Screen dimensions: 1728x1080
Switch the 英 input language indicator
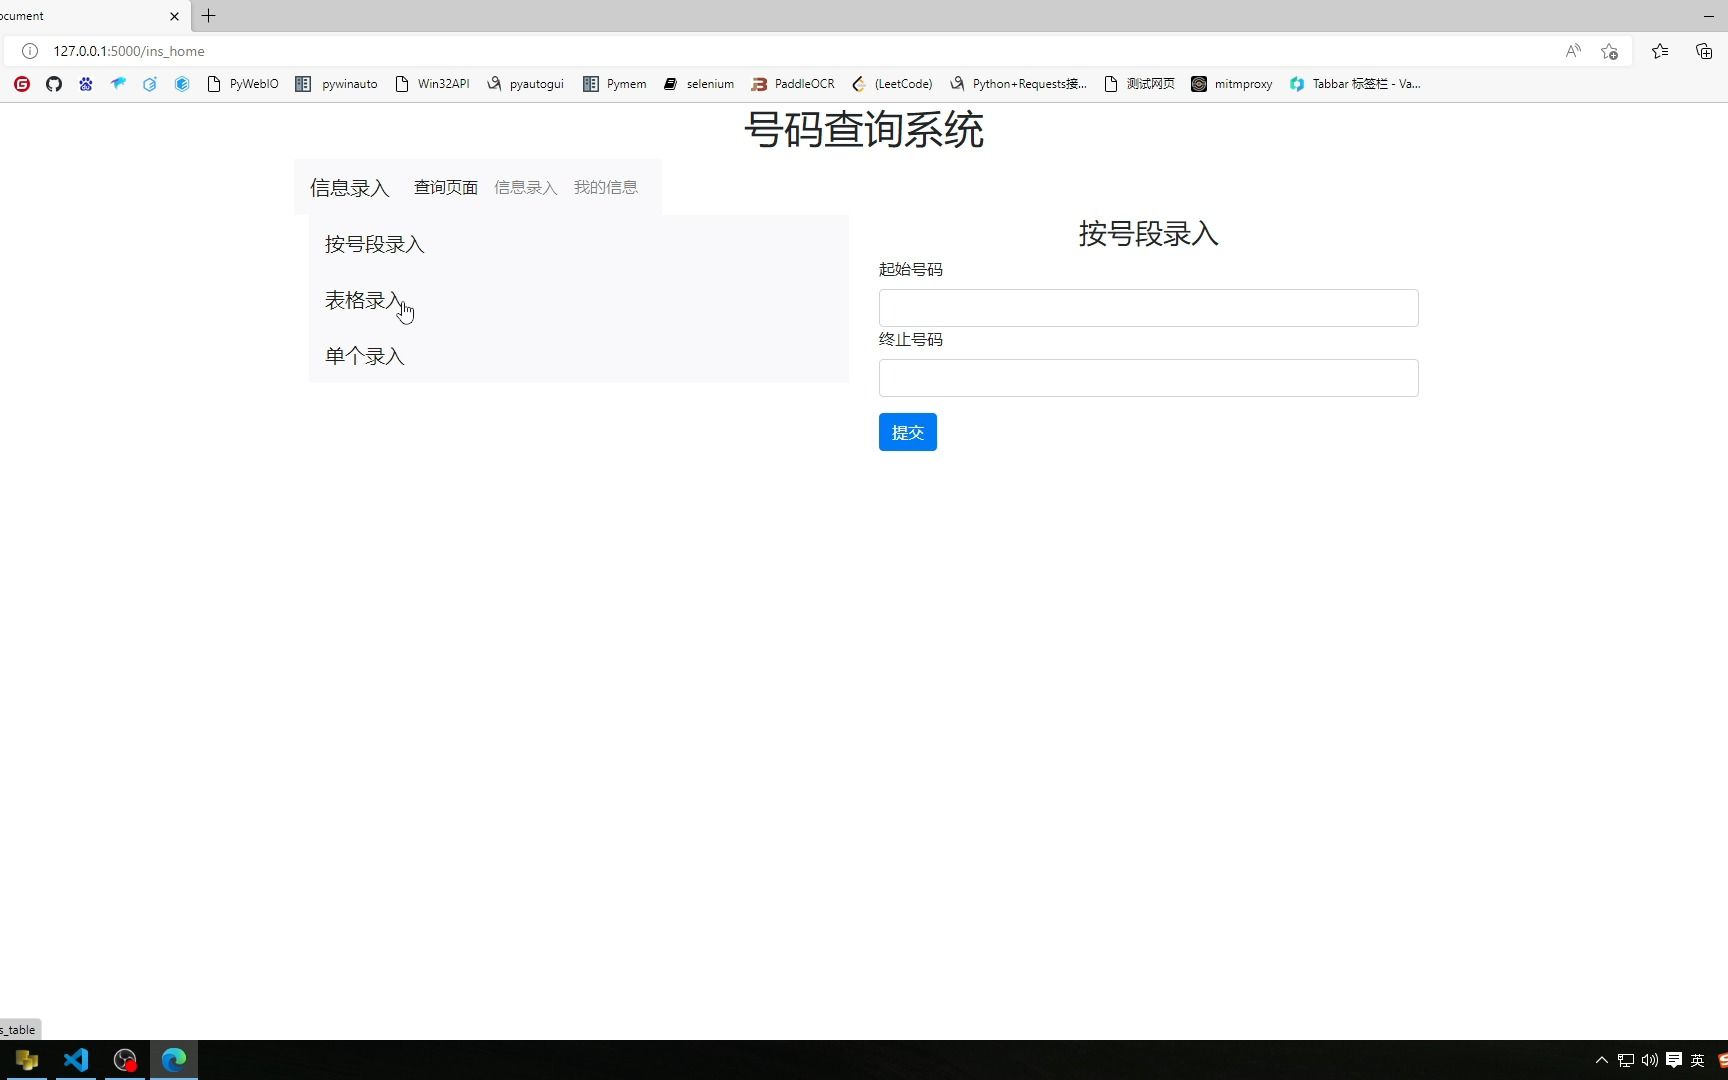pyautogui.click(x=1697, y=1060)
